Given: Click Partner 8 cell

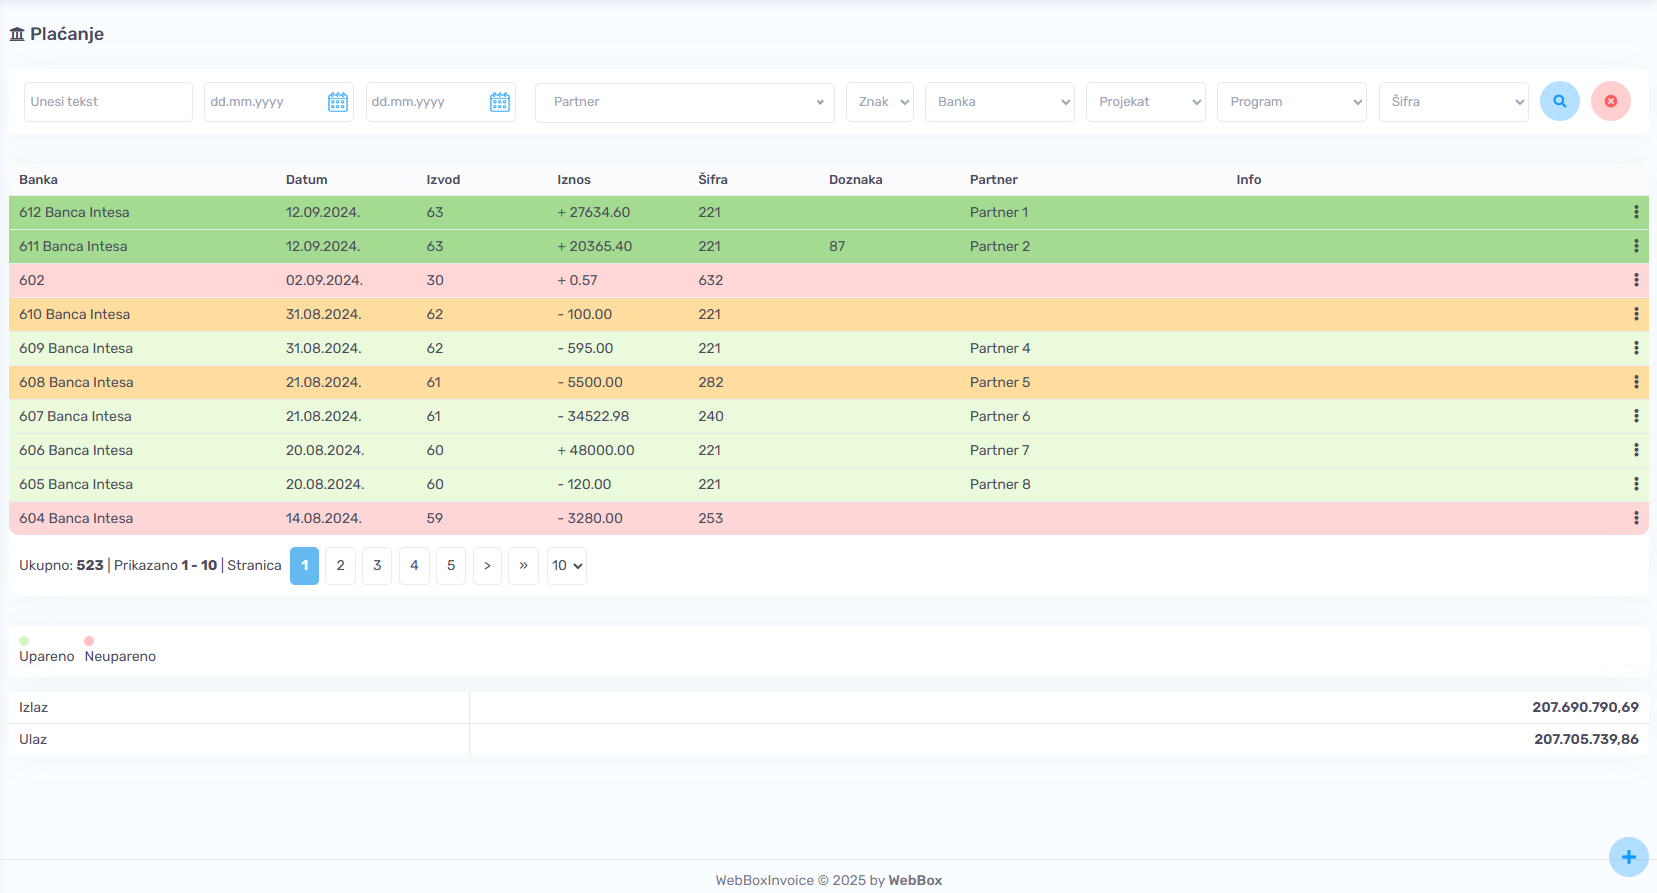Looking at the screenshot, I should pos(1000,484).
